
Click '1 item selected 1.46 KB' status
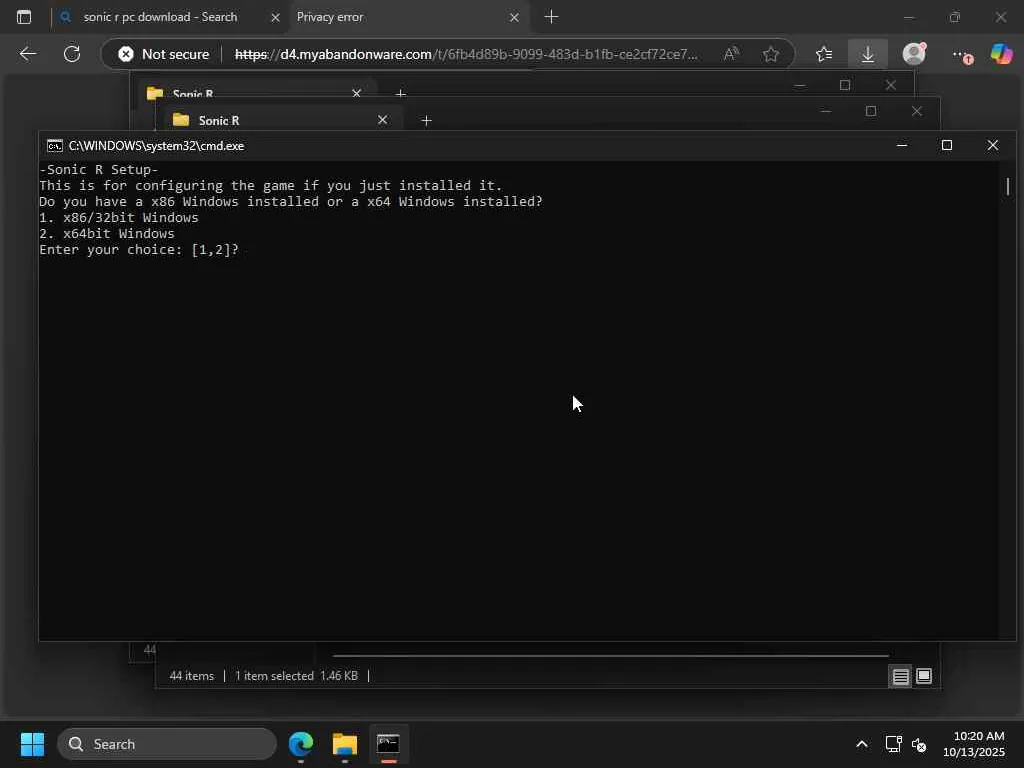(296, 676)
